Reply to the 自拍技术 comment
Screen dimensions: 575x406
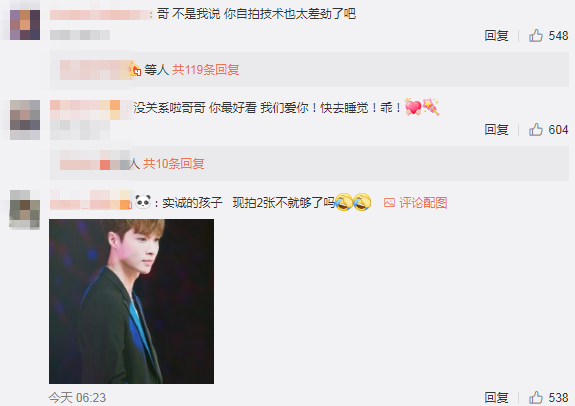(x=496, y=36)
